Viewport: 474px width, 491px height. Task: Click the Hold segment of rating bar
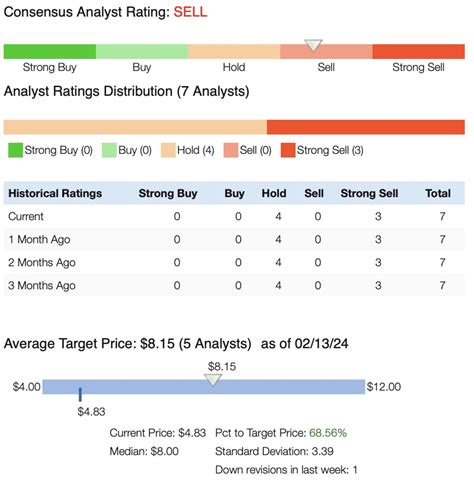tap(234, 51)
